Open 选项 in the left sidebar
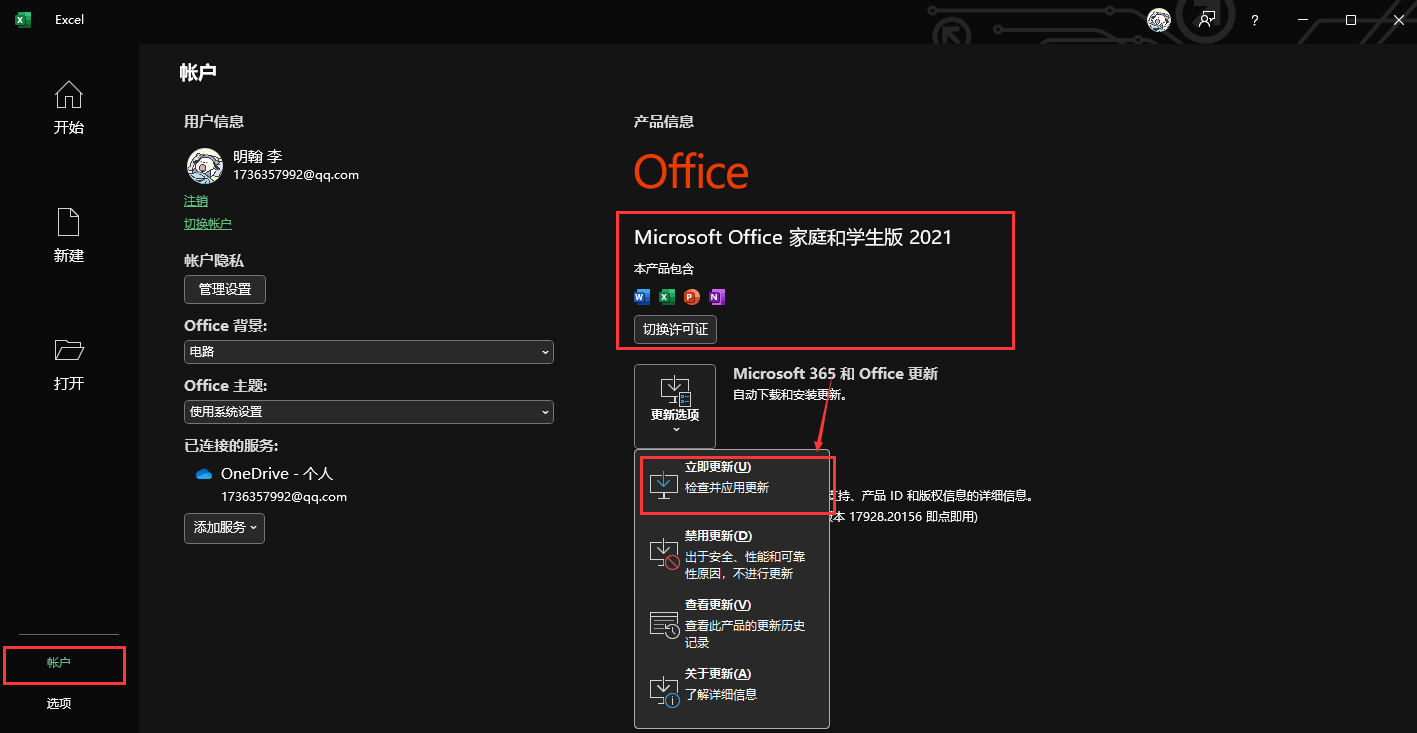The width and height of the screenshot is (1417, 733). pos(59,704)
